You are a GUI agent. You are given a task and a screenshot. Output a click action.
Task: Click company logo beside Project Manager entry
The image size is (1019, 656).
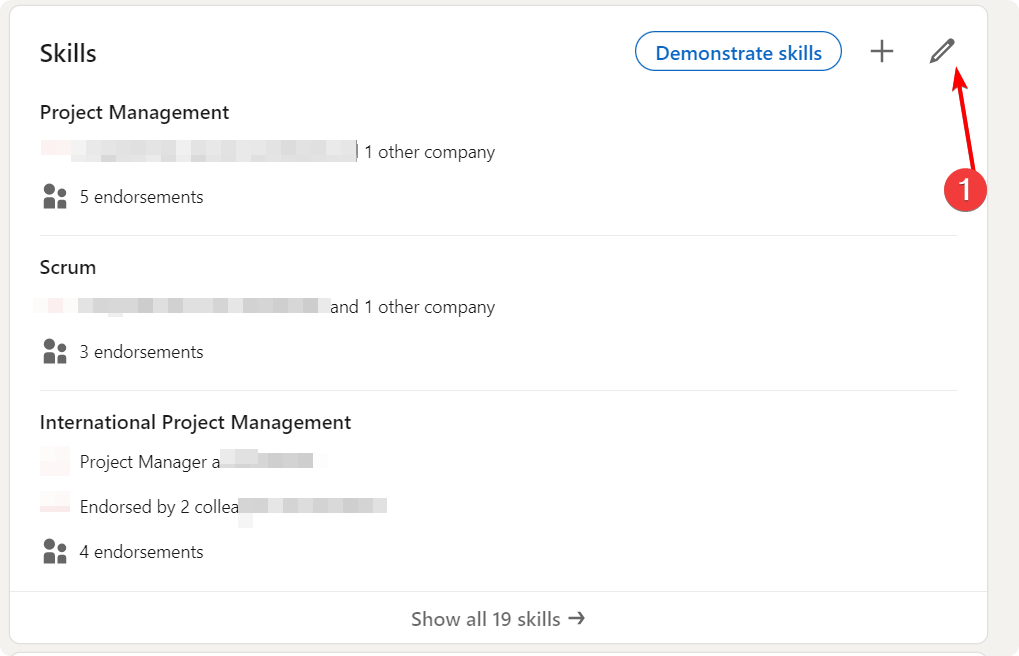coord(55,461)
